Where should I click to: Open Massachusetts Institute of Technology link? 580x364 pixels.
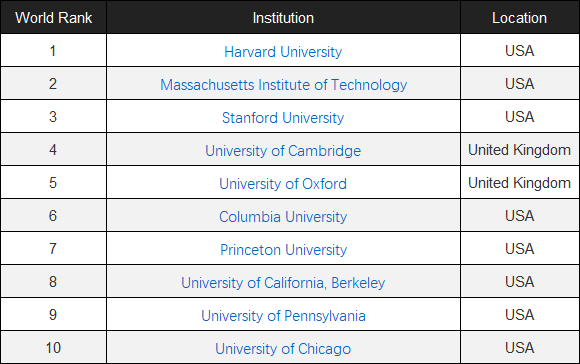(283, 85)
